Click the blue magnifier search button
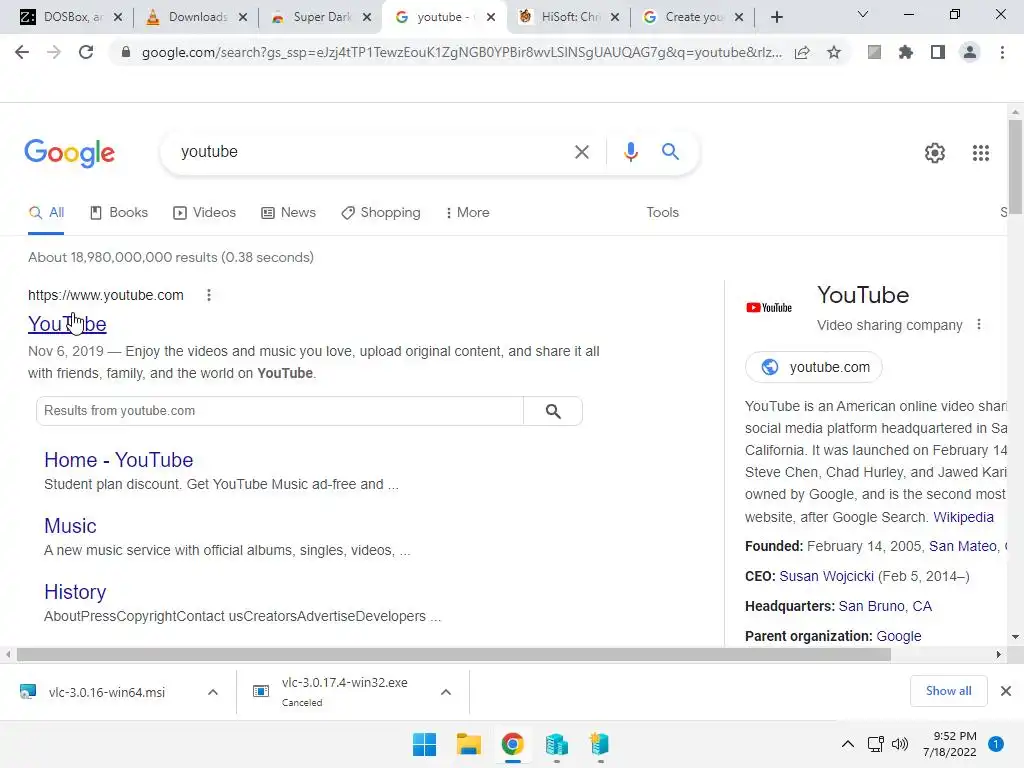Screen dimensions: 1024x768 tap(670, 152)
